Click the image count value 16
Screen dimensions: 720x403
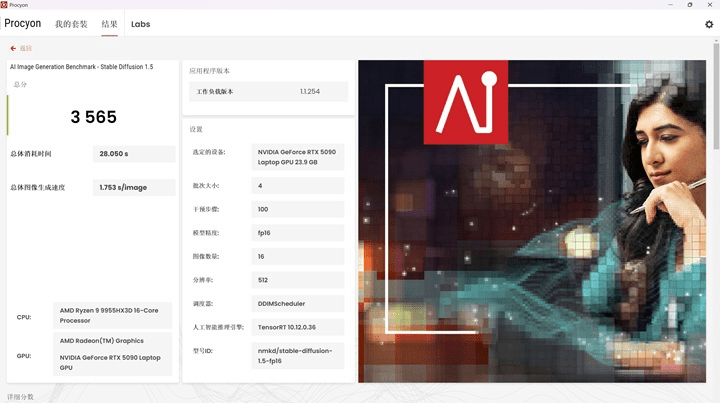pyautogui.click(x=298, y=256)
